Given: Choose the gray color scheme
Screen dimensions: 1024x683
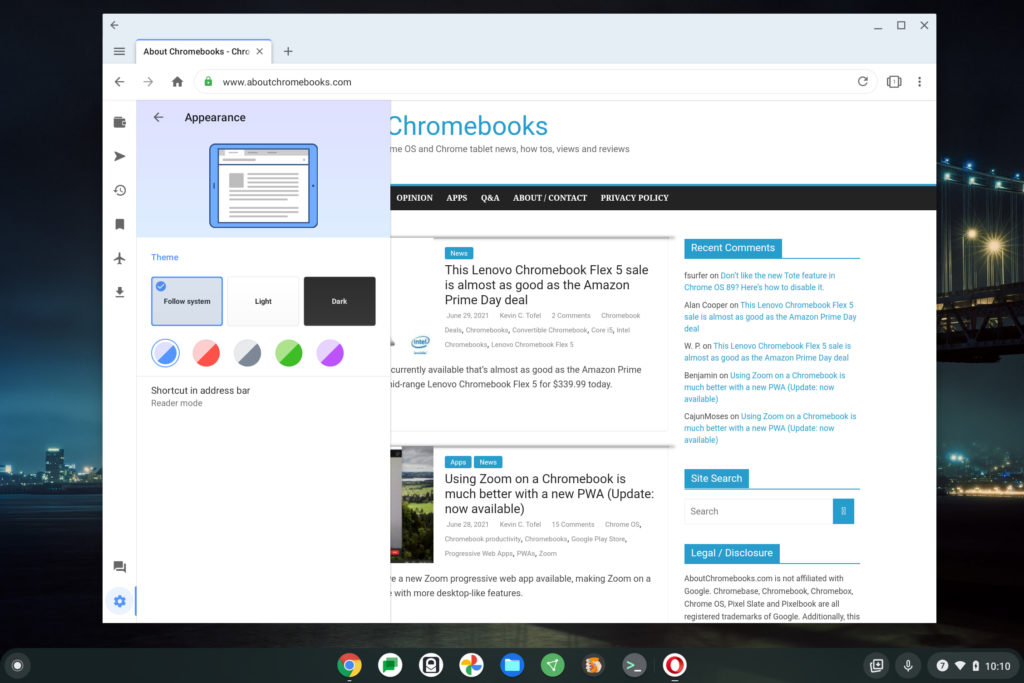Looking at the screenshot, I should pos(248,353).
